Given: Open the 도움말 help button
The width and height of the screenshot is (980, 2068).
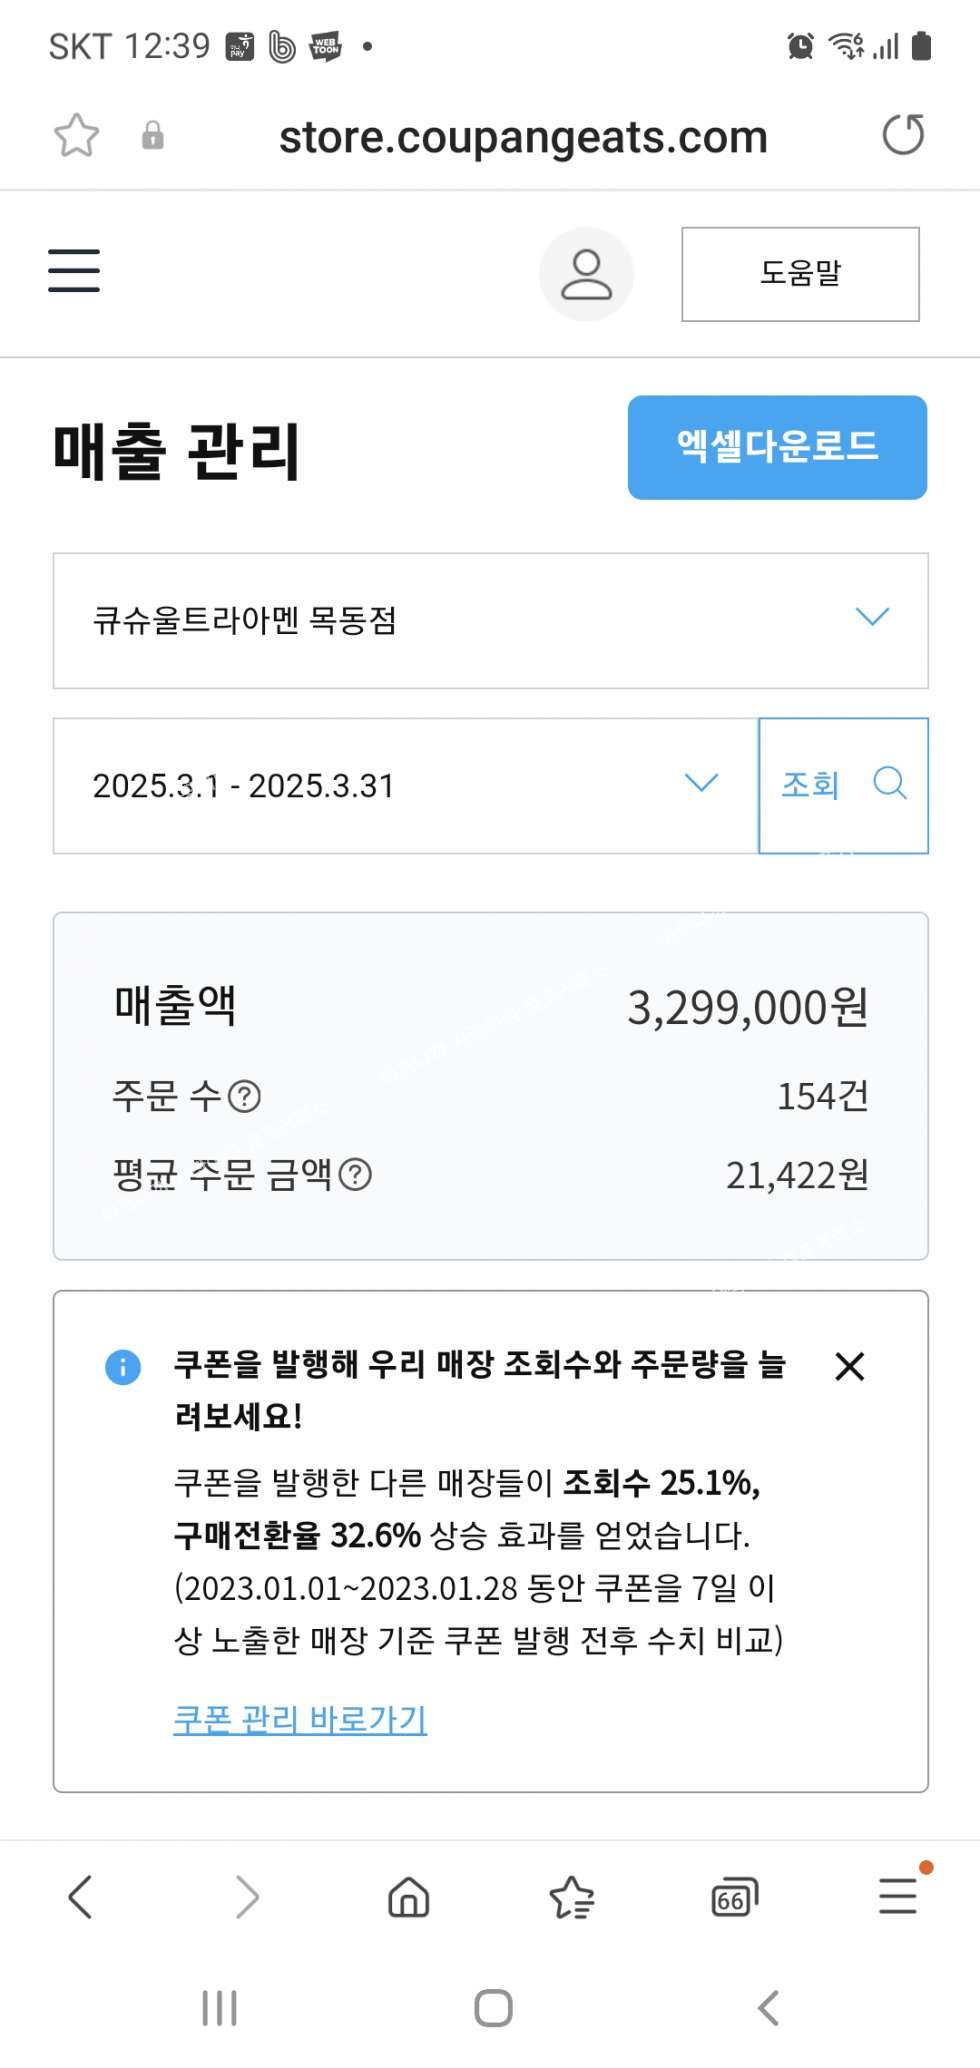Looking at the screenshot, I should tap(800, 274).
